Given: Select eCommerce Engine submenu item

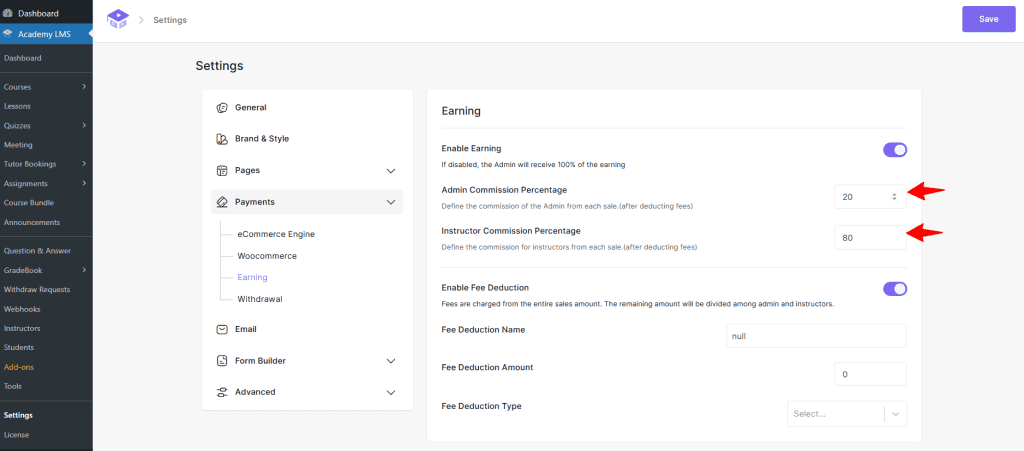Looking at the screenshot, I should [275, 234].
